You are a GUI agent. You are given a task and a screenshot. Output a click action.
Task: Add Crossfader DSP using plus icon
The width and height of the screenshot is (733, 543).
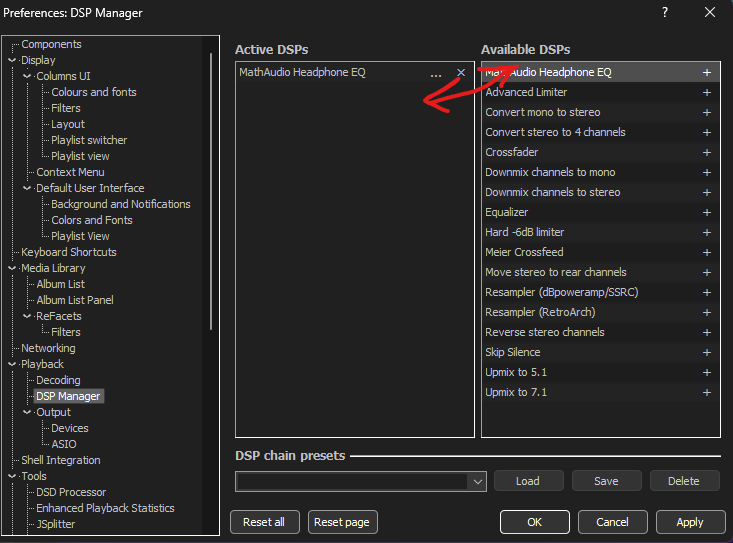point(706,153)
